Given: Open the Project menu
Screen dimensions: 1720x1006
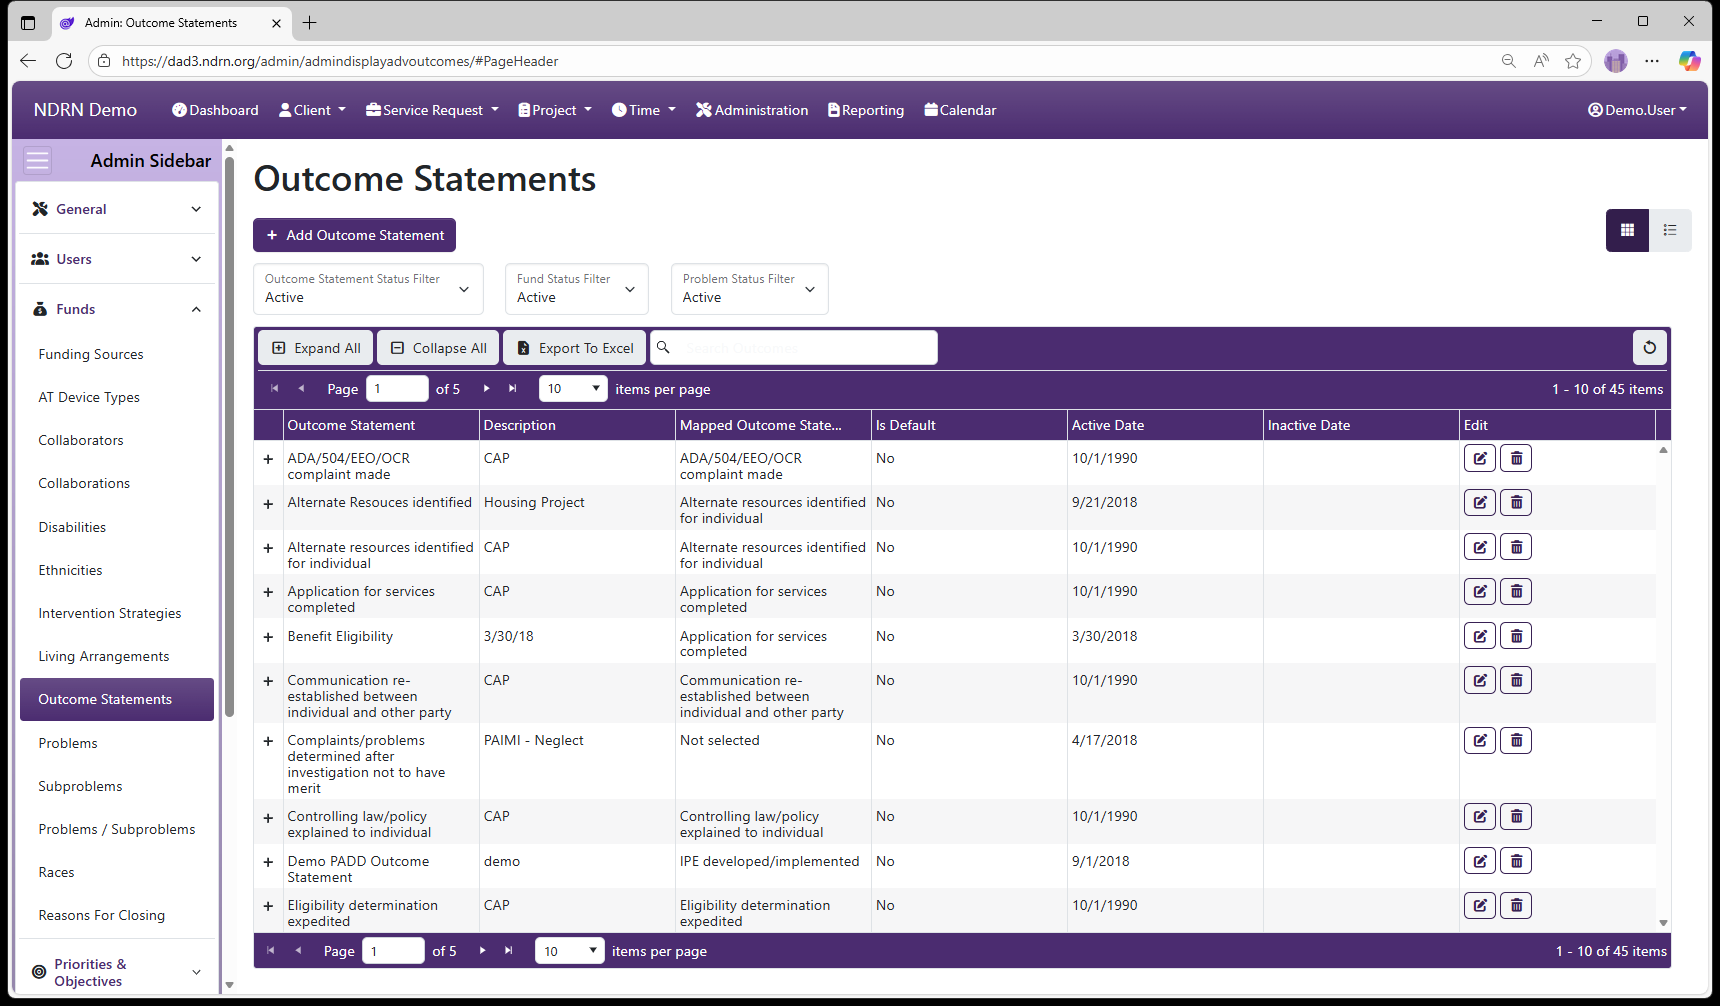Looking at the screenshot, I should click(x=555, y=110).
